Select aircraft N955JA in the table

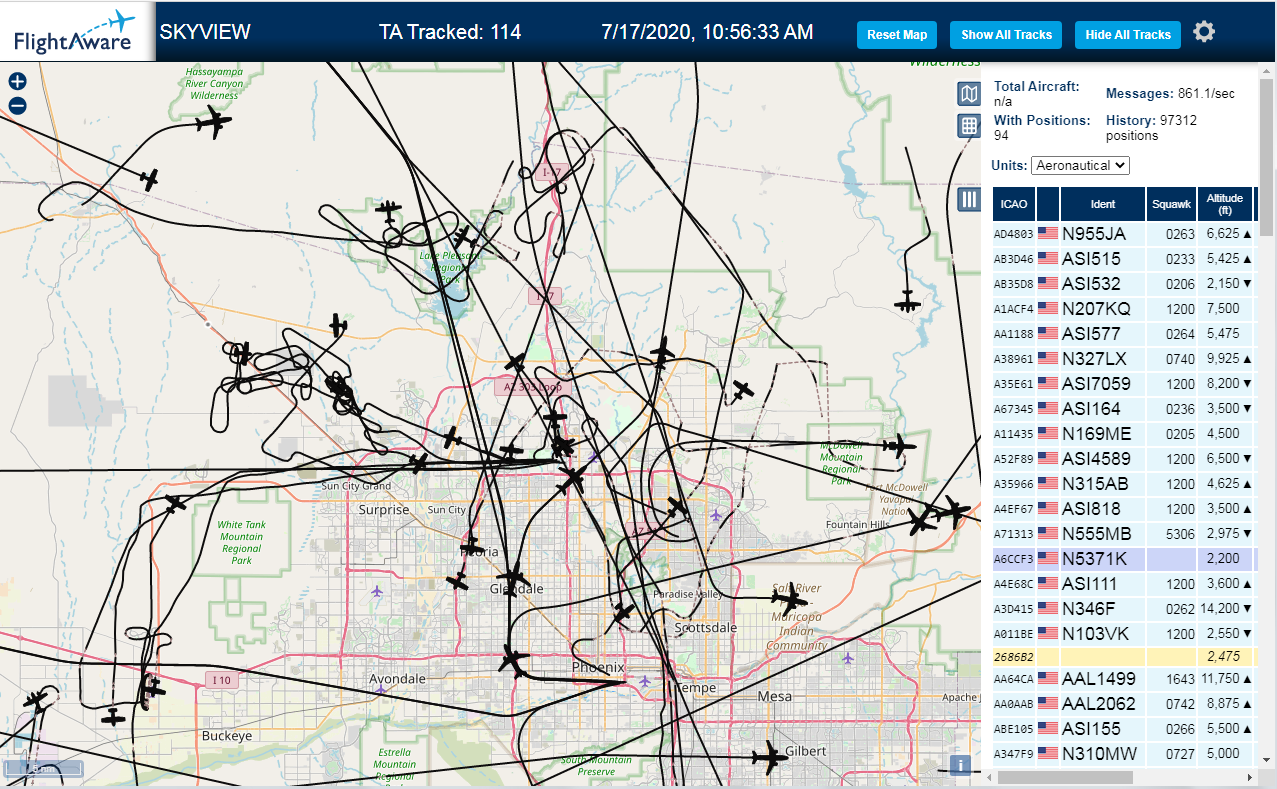[1125, 234]
